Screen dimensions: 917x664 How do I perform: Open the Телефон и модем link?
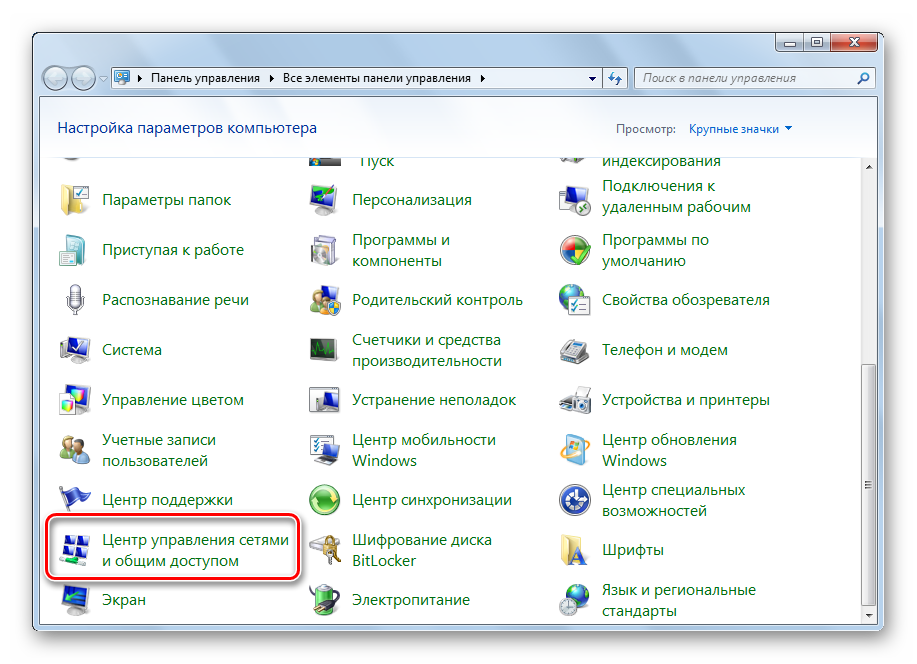tap(664, 350)
